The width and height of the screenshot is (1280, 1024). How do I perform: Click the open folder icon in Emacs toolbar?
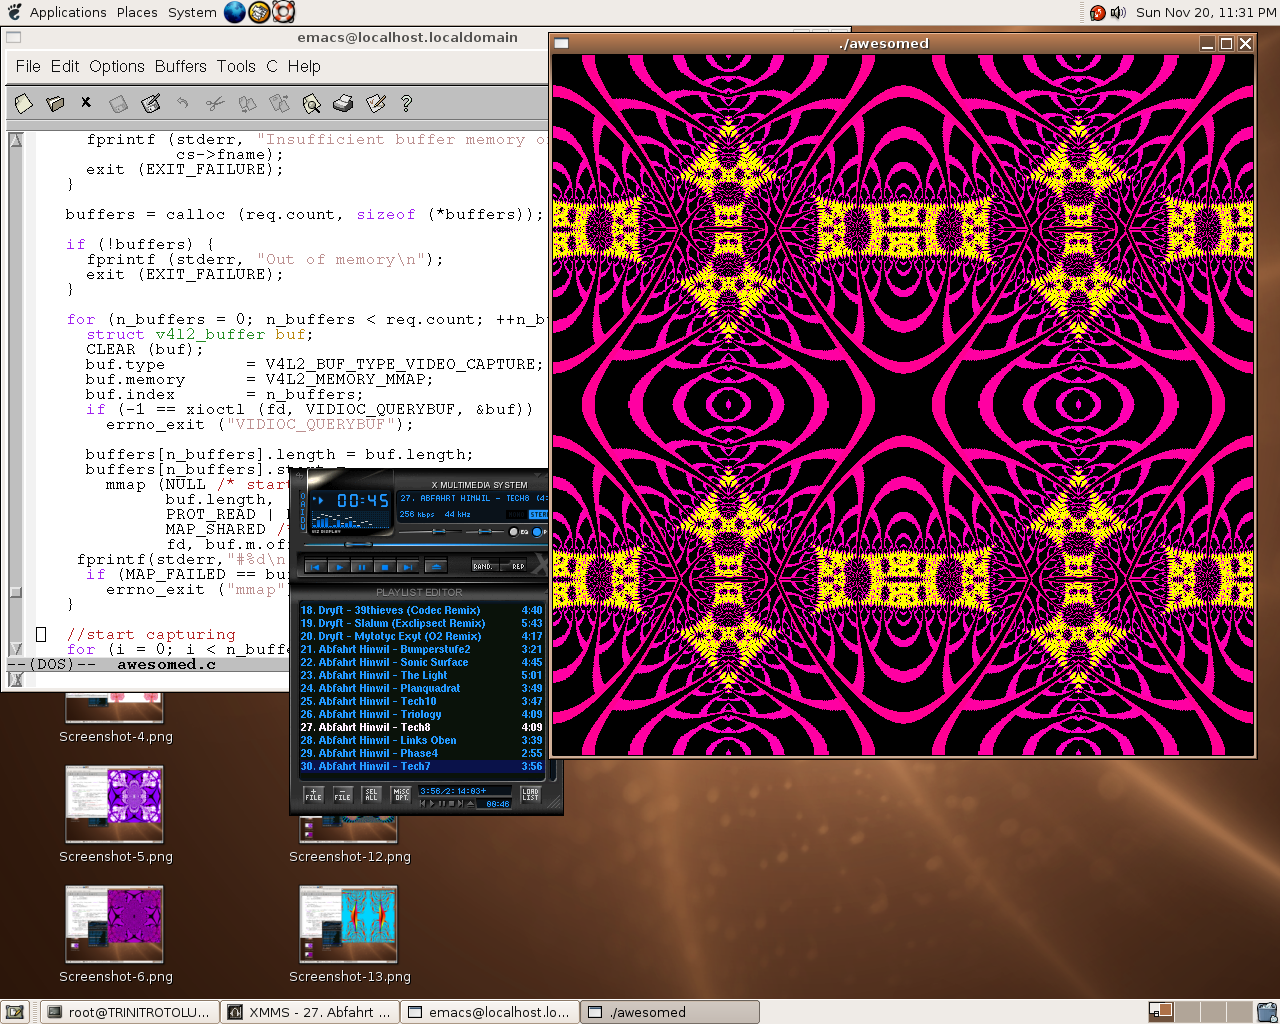pyautogui.click(x=55, y=103)
